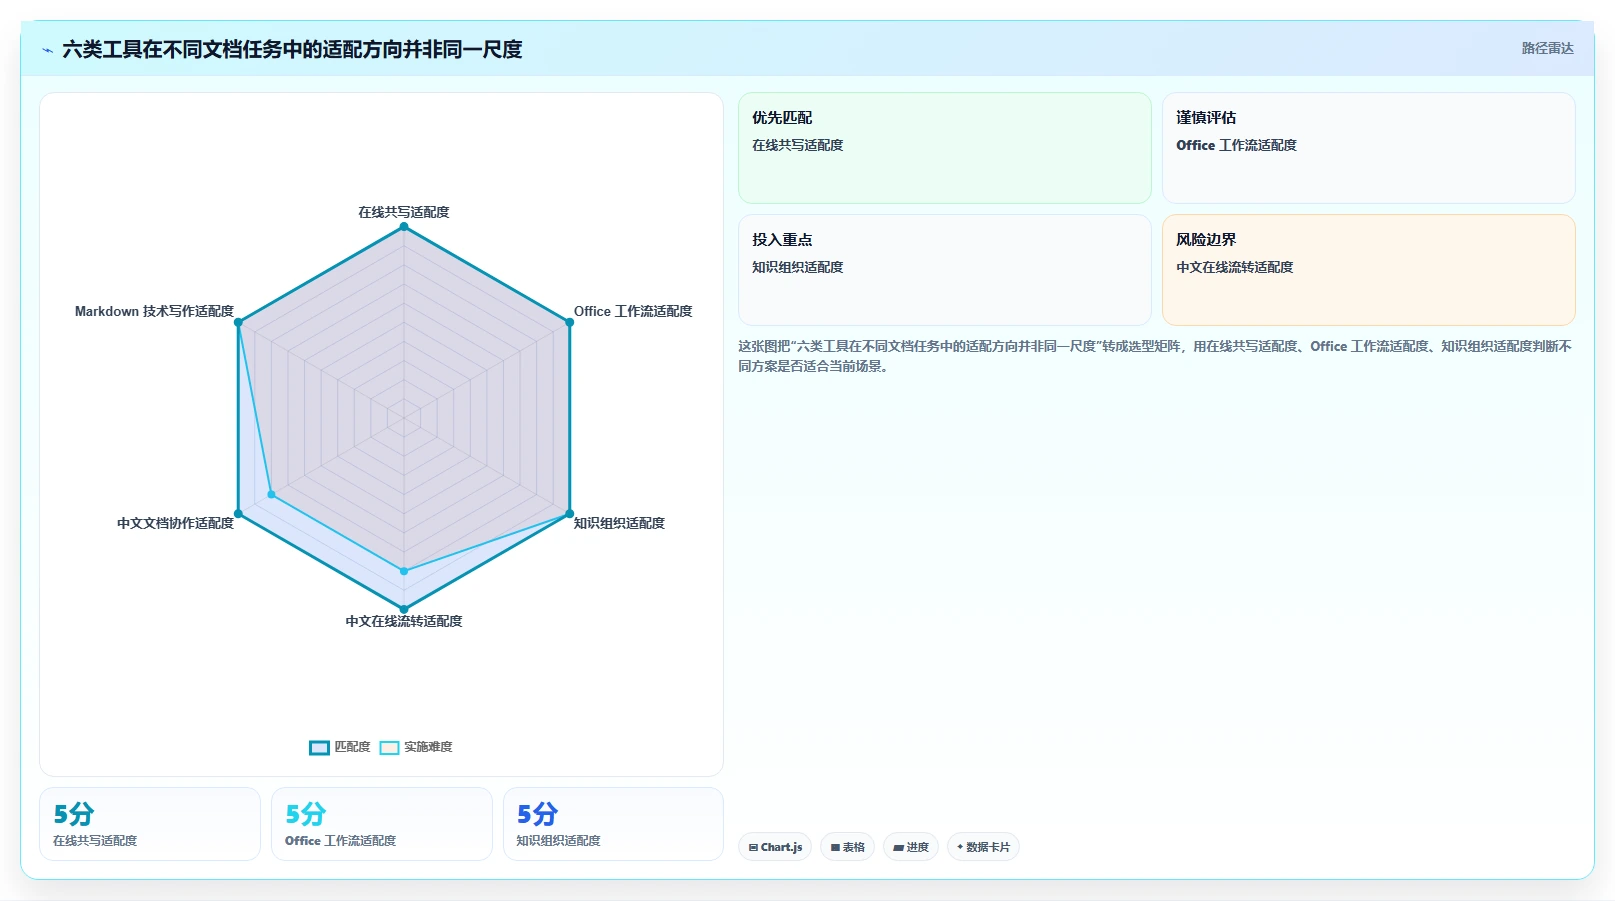Viewport: 1615px width, 901px height.
Task: Click the 在线共写适配度 radar axis label
Action: click(404, 212)
